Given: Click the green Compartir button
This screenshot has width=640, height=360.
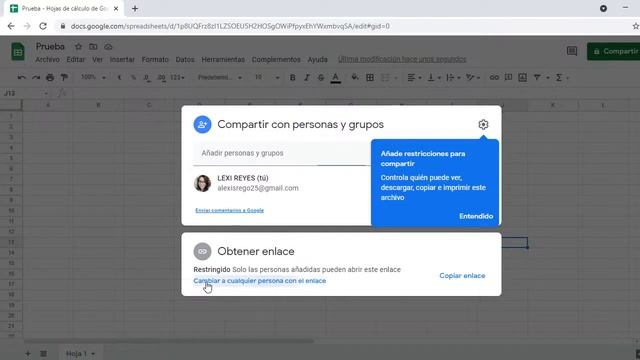Looking at the screenshot, I should (x=614, y=51).
